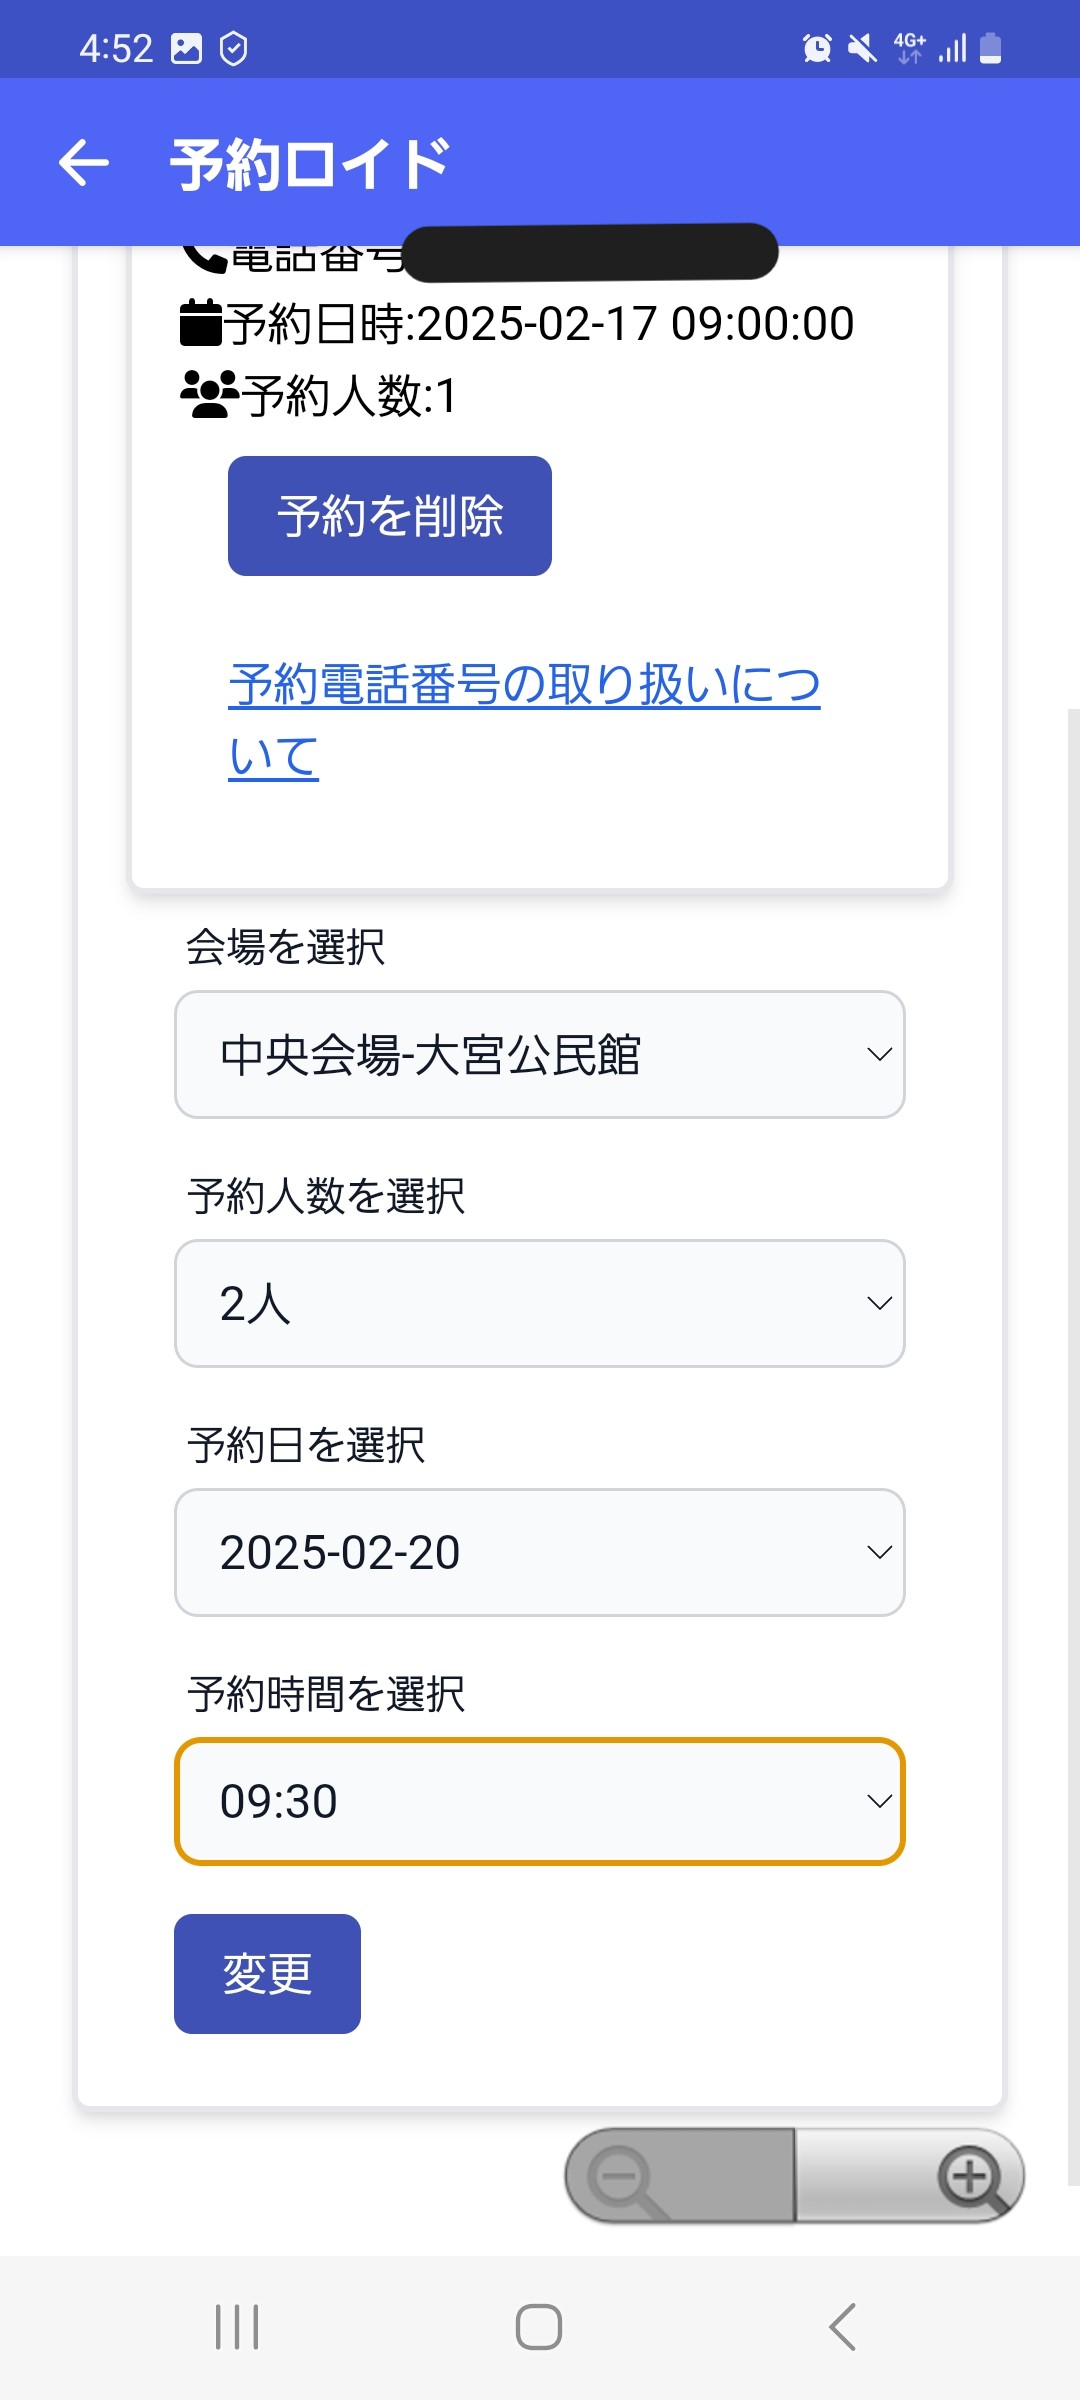Open the 予約人数を選択 dropdown showing 2人
Viewport: 1080px width, 2400px height.
tap(540, 1303)
